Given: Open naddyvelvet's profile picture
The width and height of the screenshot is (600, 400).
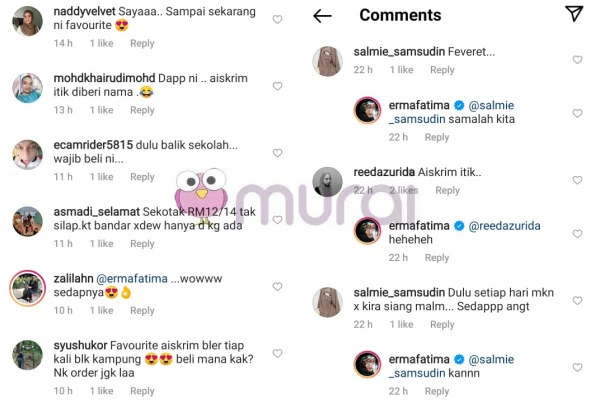Looking at the screenshot, I should (x=28, y=21).
